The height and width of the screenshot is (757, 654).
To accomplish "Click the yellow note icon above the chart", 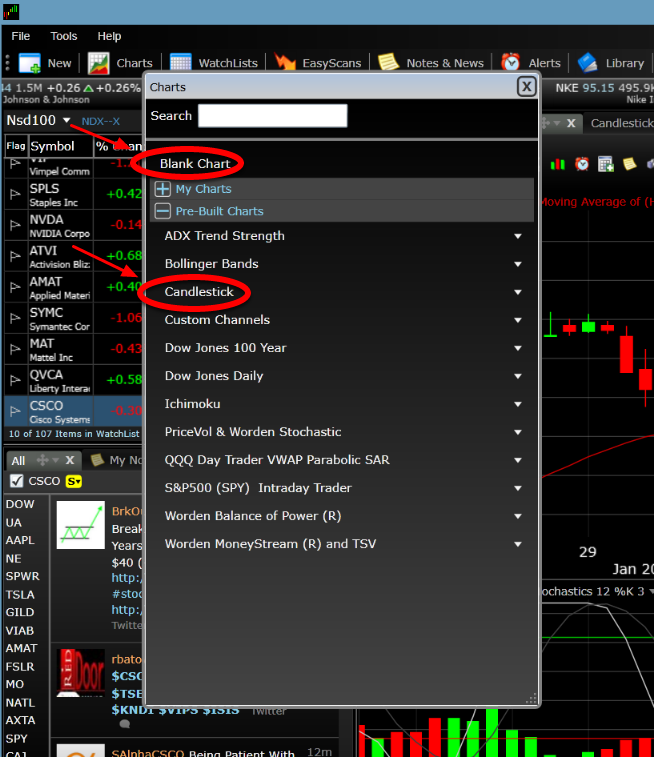I will click(629, 164).
